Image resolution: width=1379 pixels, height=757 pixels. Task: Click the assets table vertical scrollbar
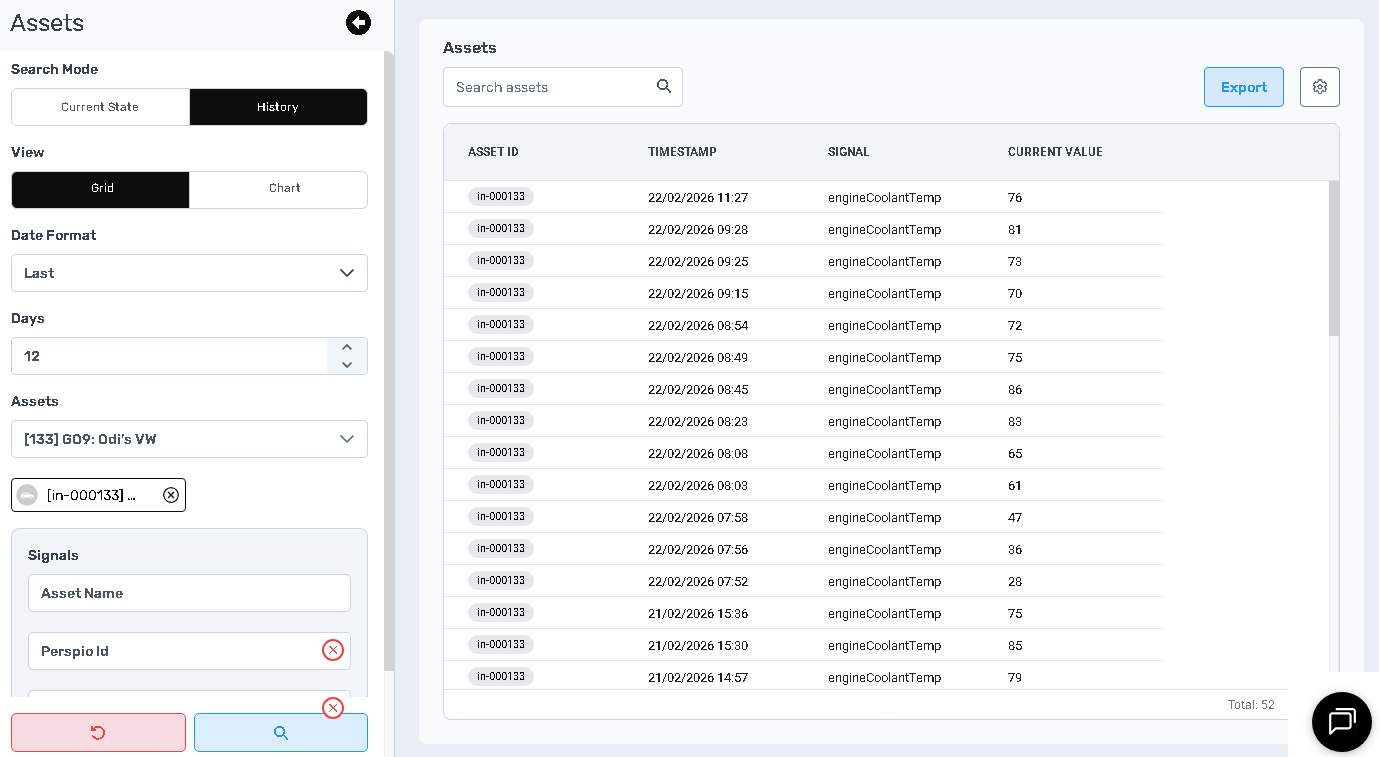coord(1333,259)
